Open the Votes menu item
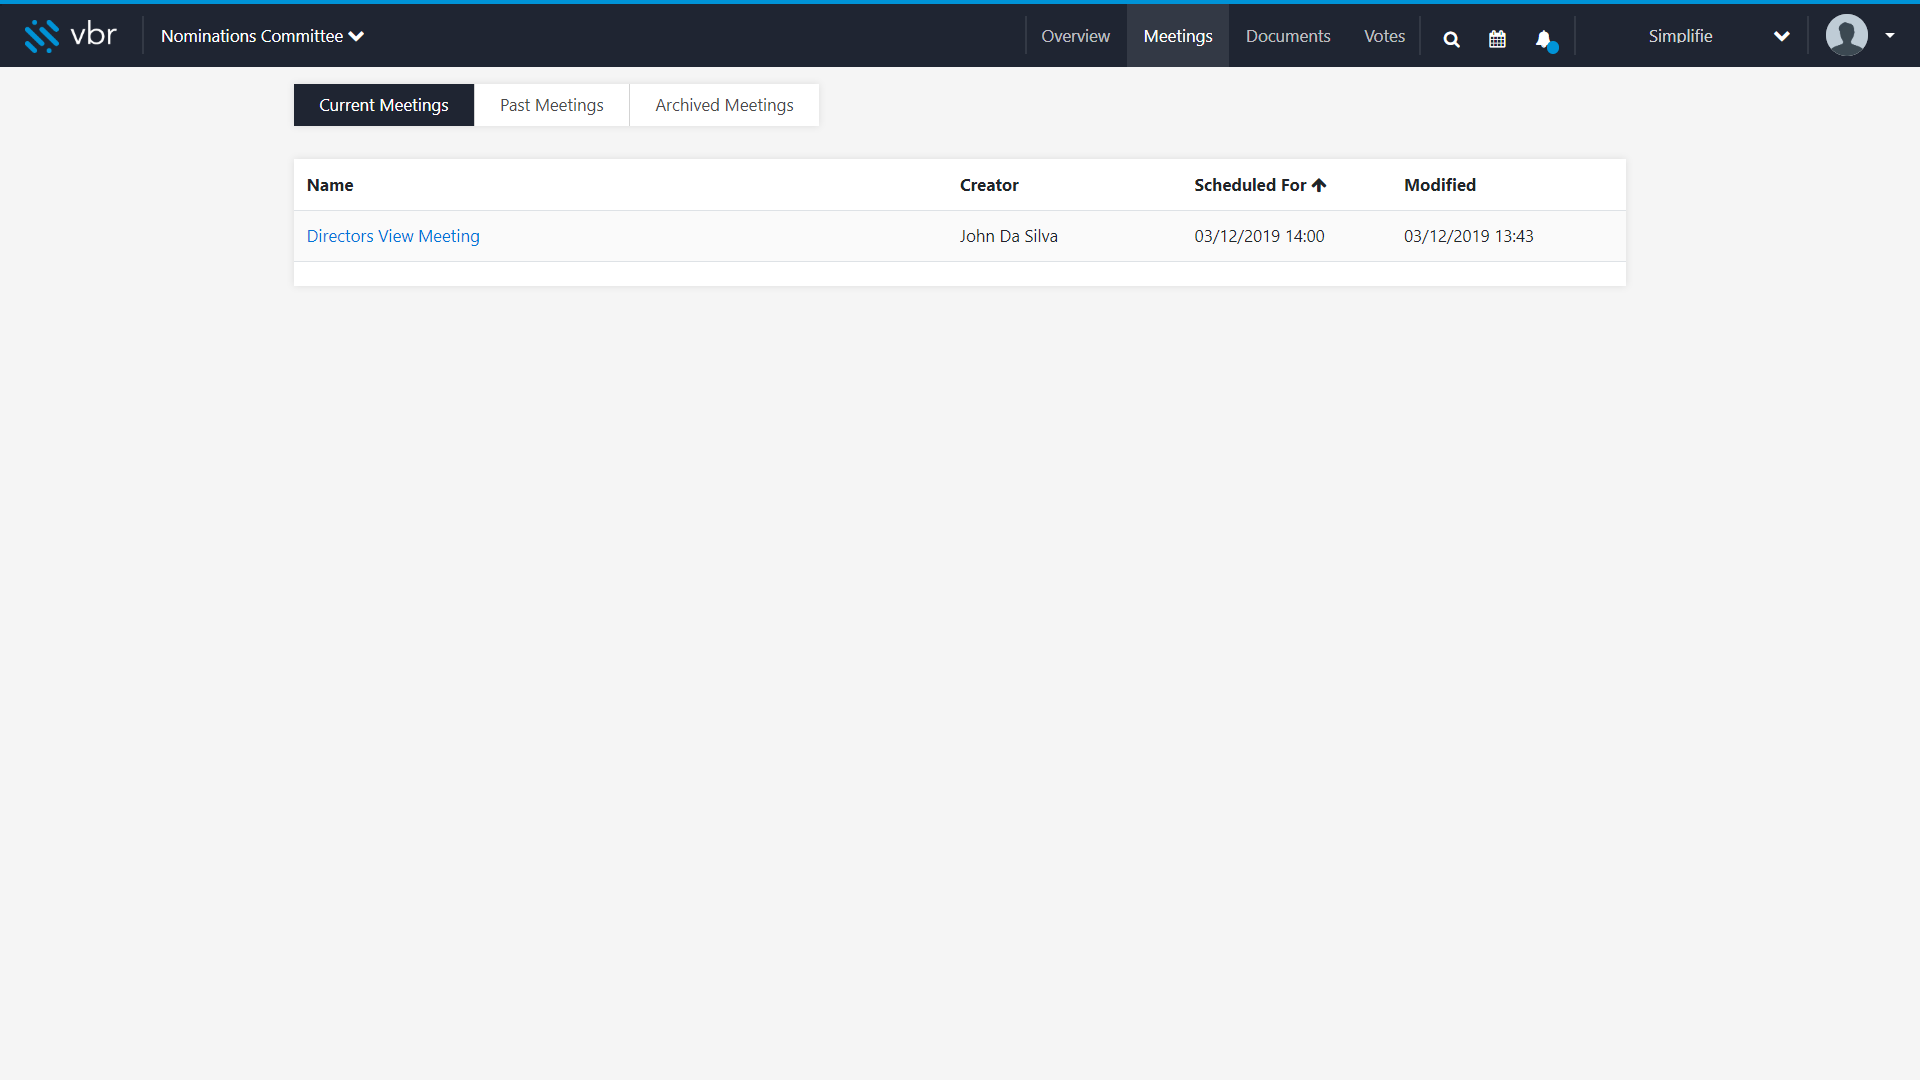Screen dimensions: 1920x1080 1384,36
